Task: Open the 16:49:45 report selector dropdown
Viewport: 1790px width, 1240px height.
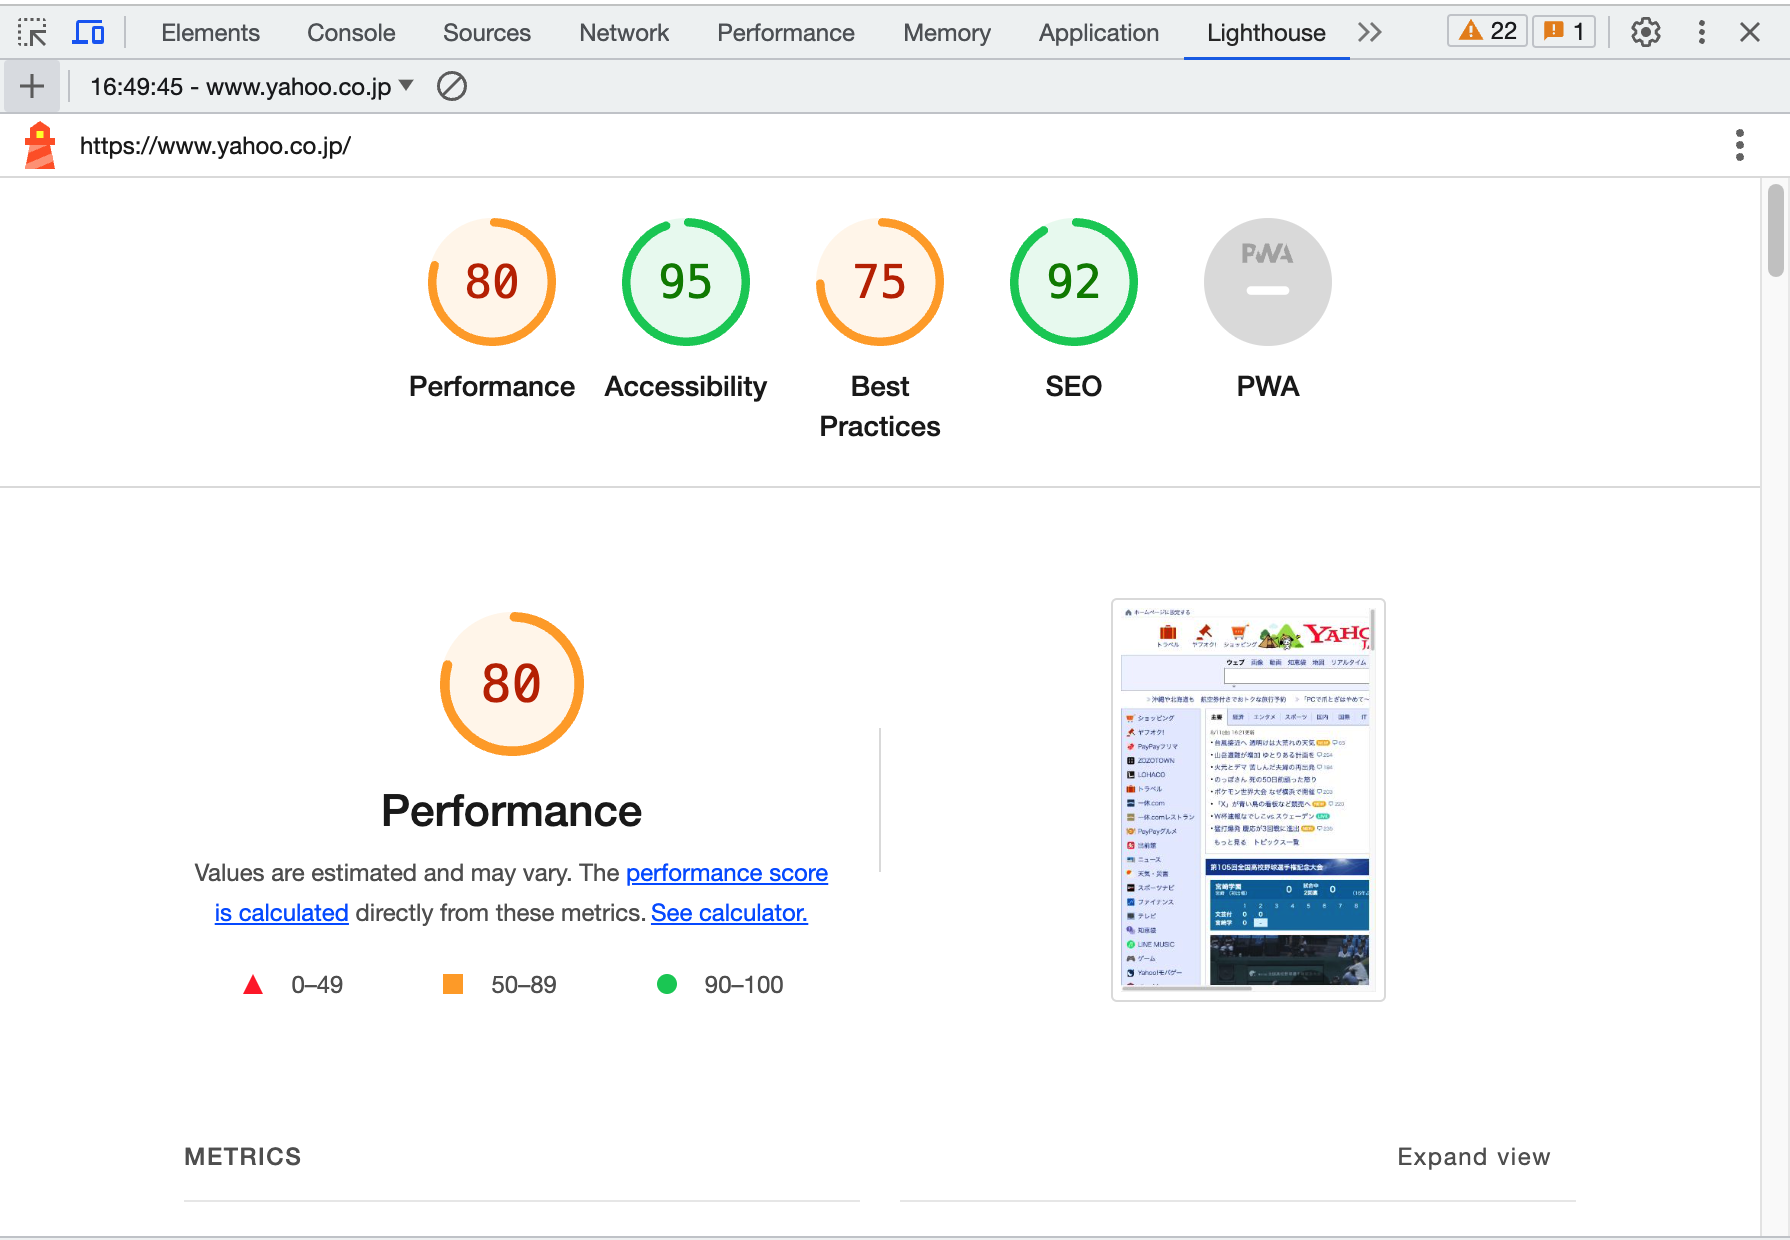Action: pos(248,86)
